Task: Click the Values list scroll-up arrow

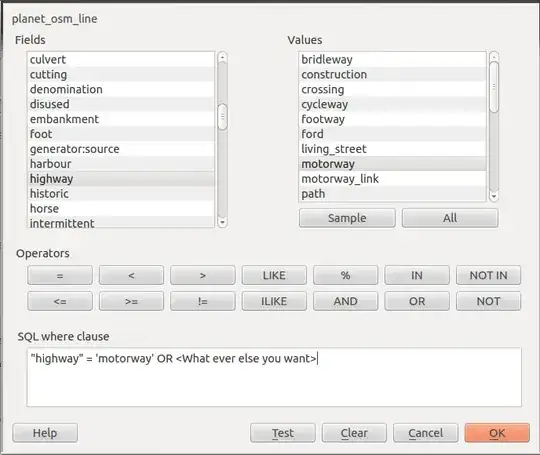Action: tap(494, 57)
